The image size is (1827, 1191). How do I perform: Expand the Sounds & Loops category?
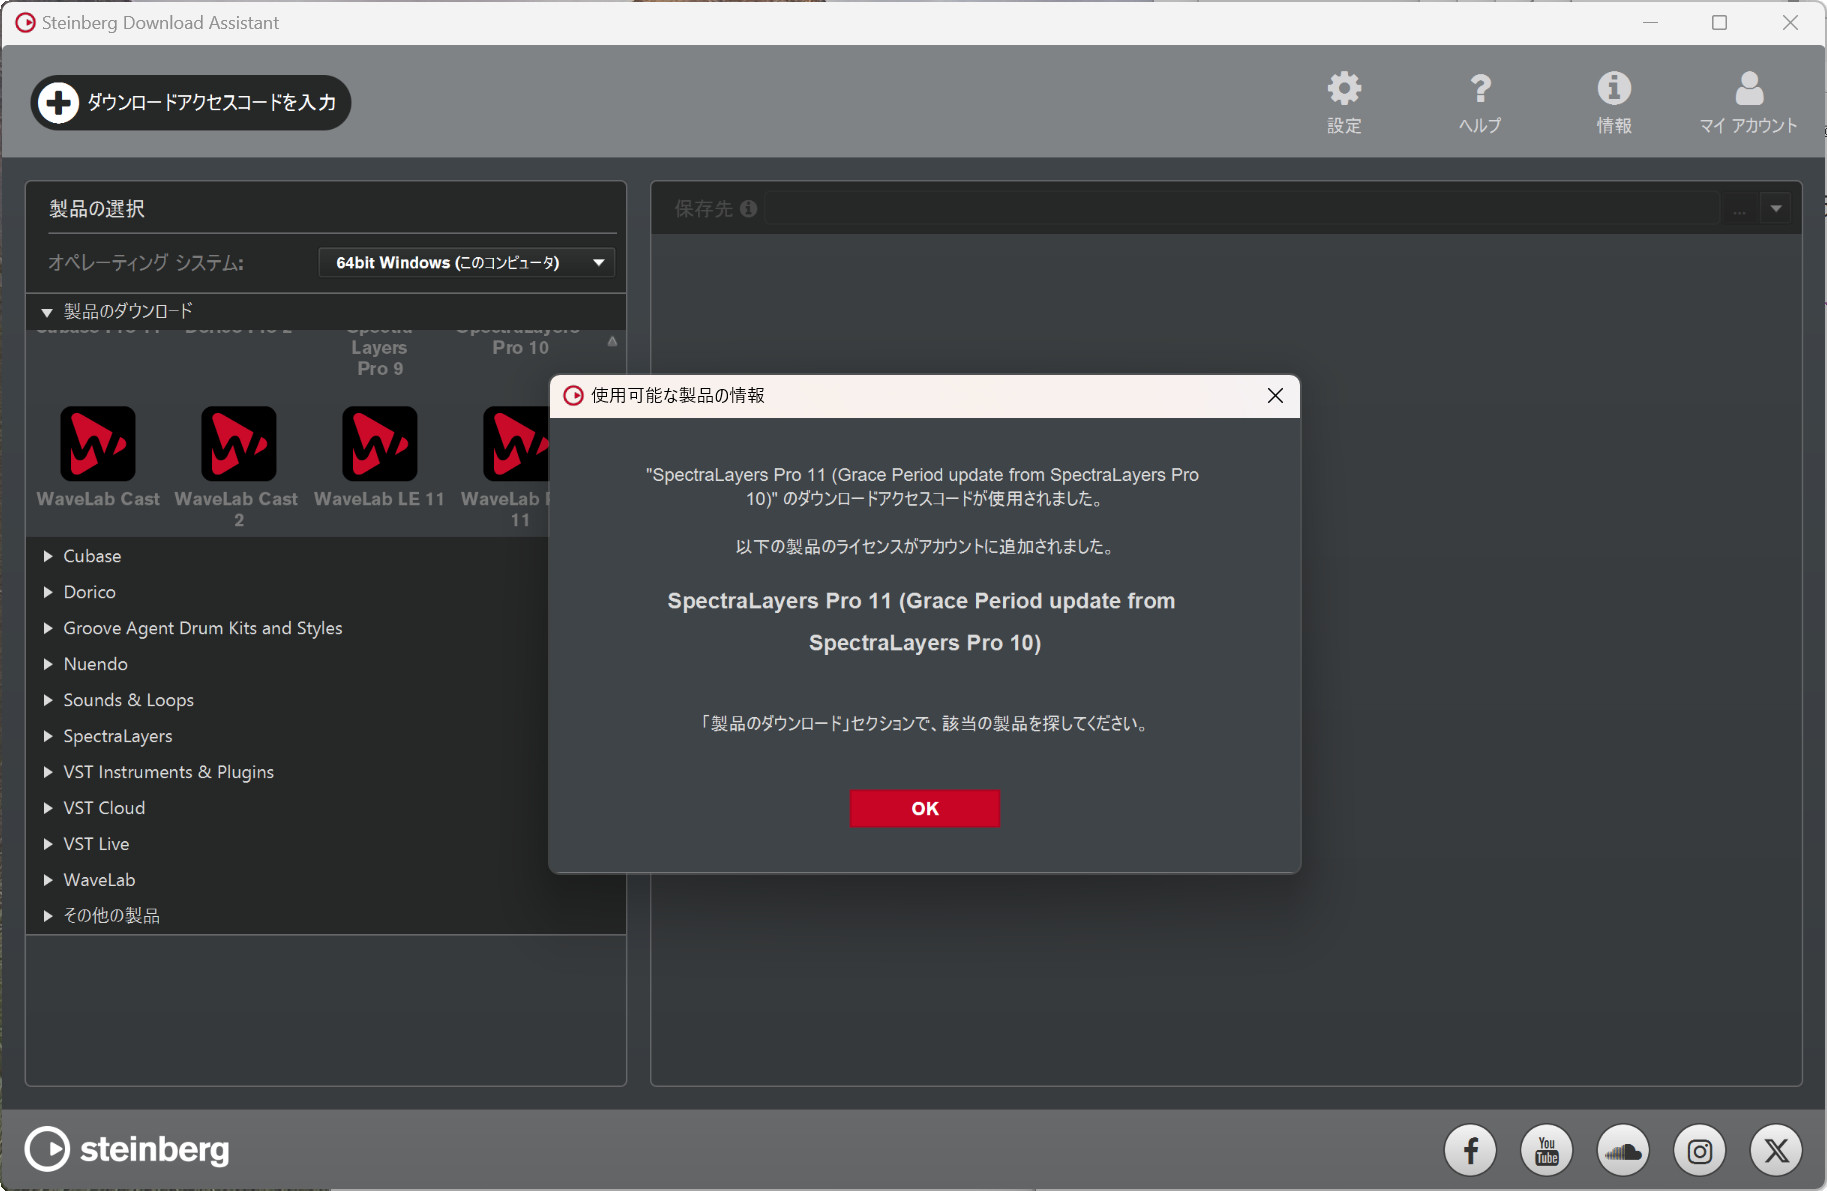pyautogui.click(x=47, y=700)
